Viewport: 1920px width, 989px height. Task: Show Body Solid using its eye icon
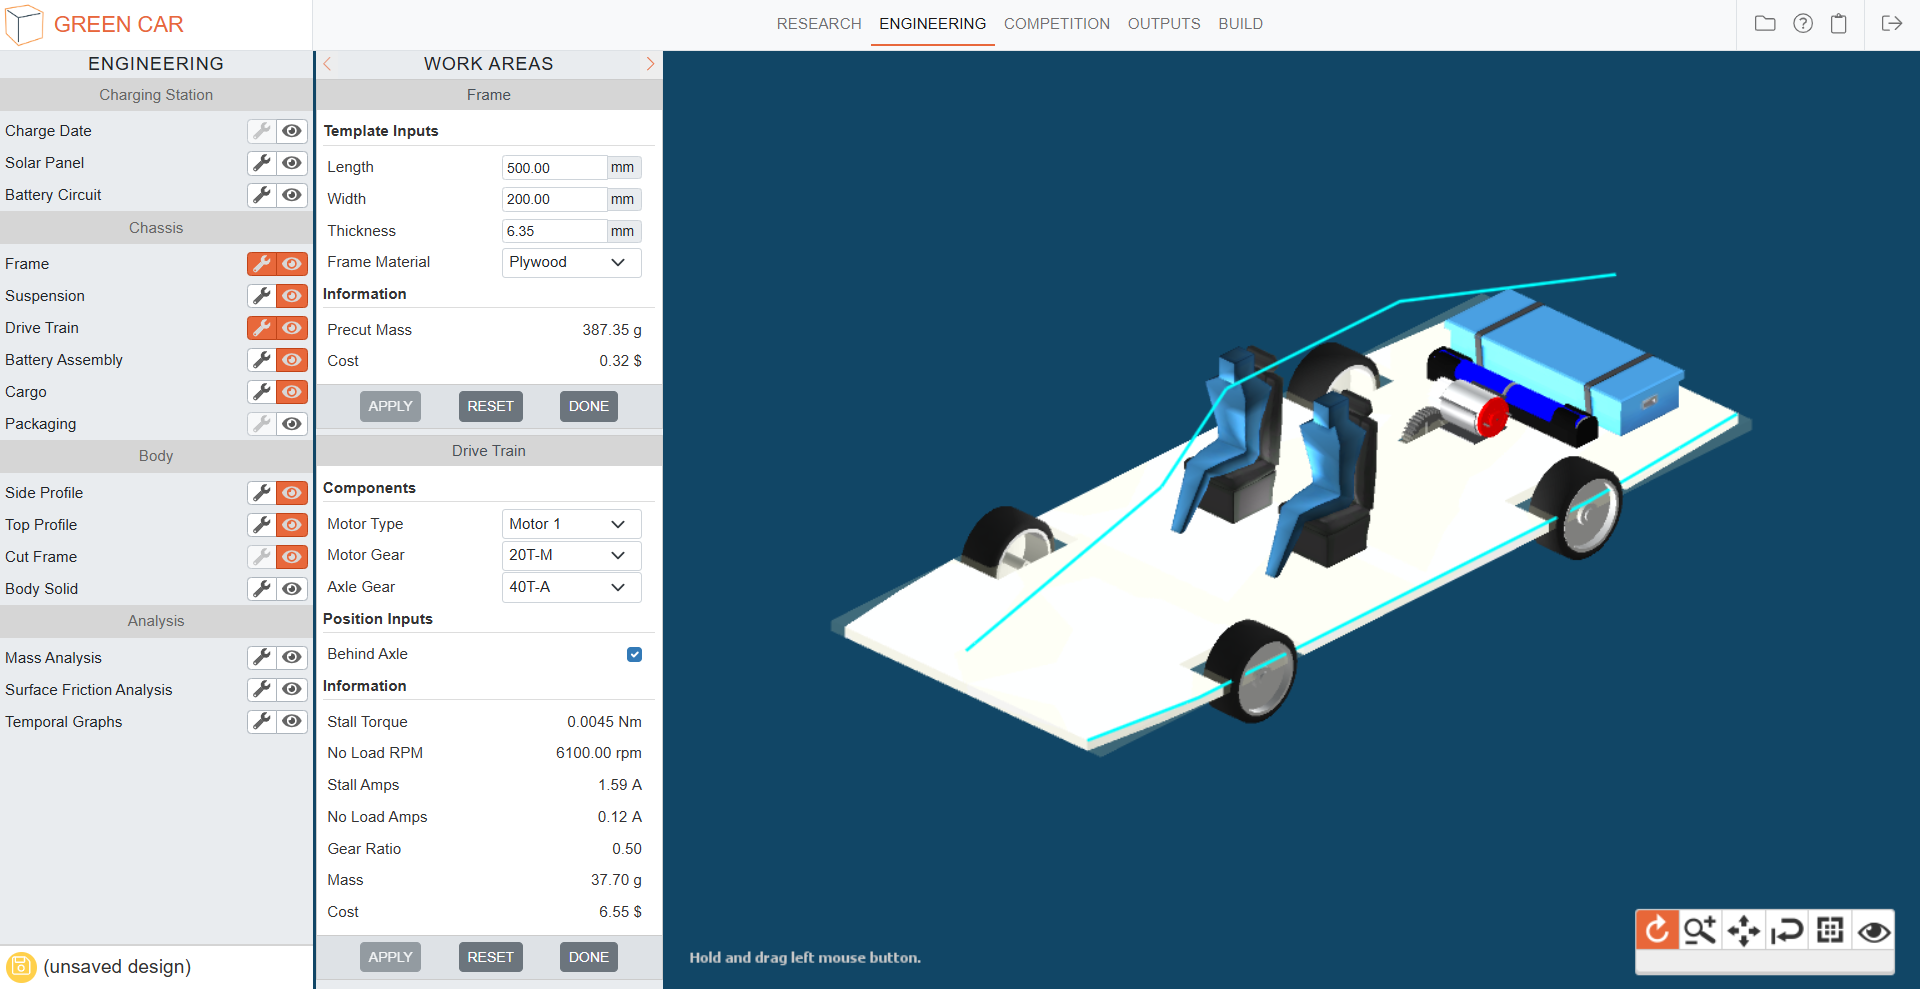tap(292, 589)
